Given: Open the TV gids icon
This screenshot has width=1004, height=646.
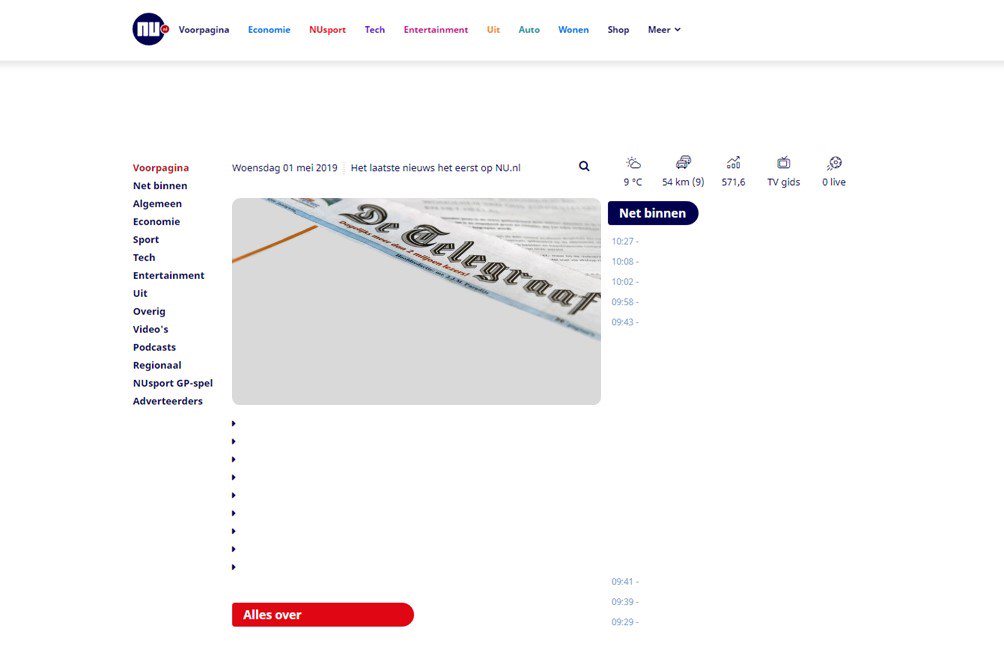Looking at the screenshot, I should pyautogui.click(x=784, y=163).
